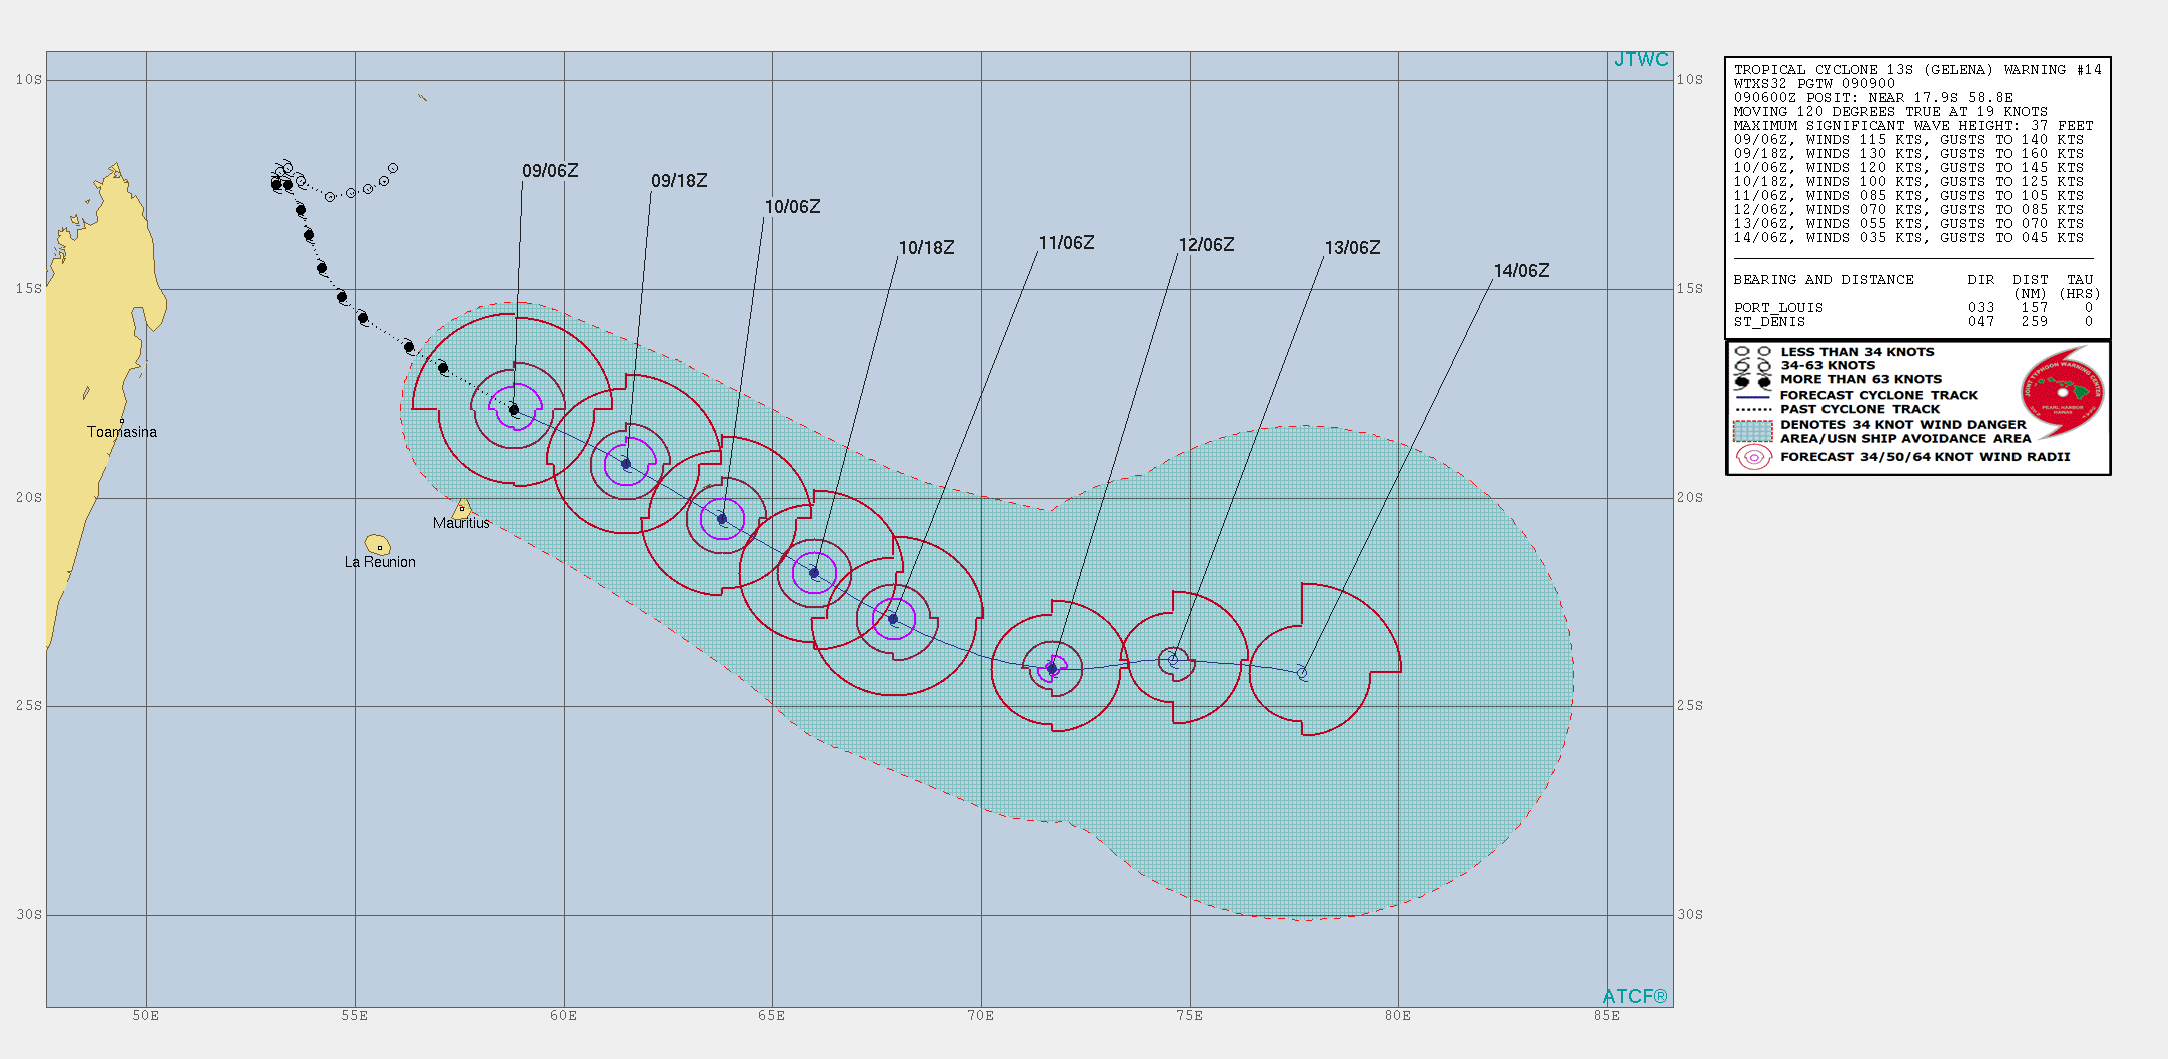Screen dimensions: 2168x1059
Task: Click the 'BEARING AND DISTANCE' table heading
Action: pyautogui.click(x=1823, y=280)
